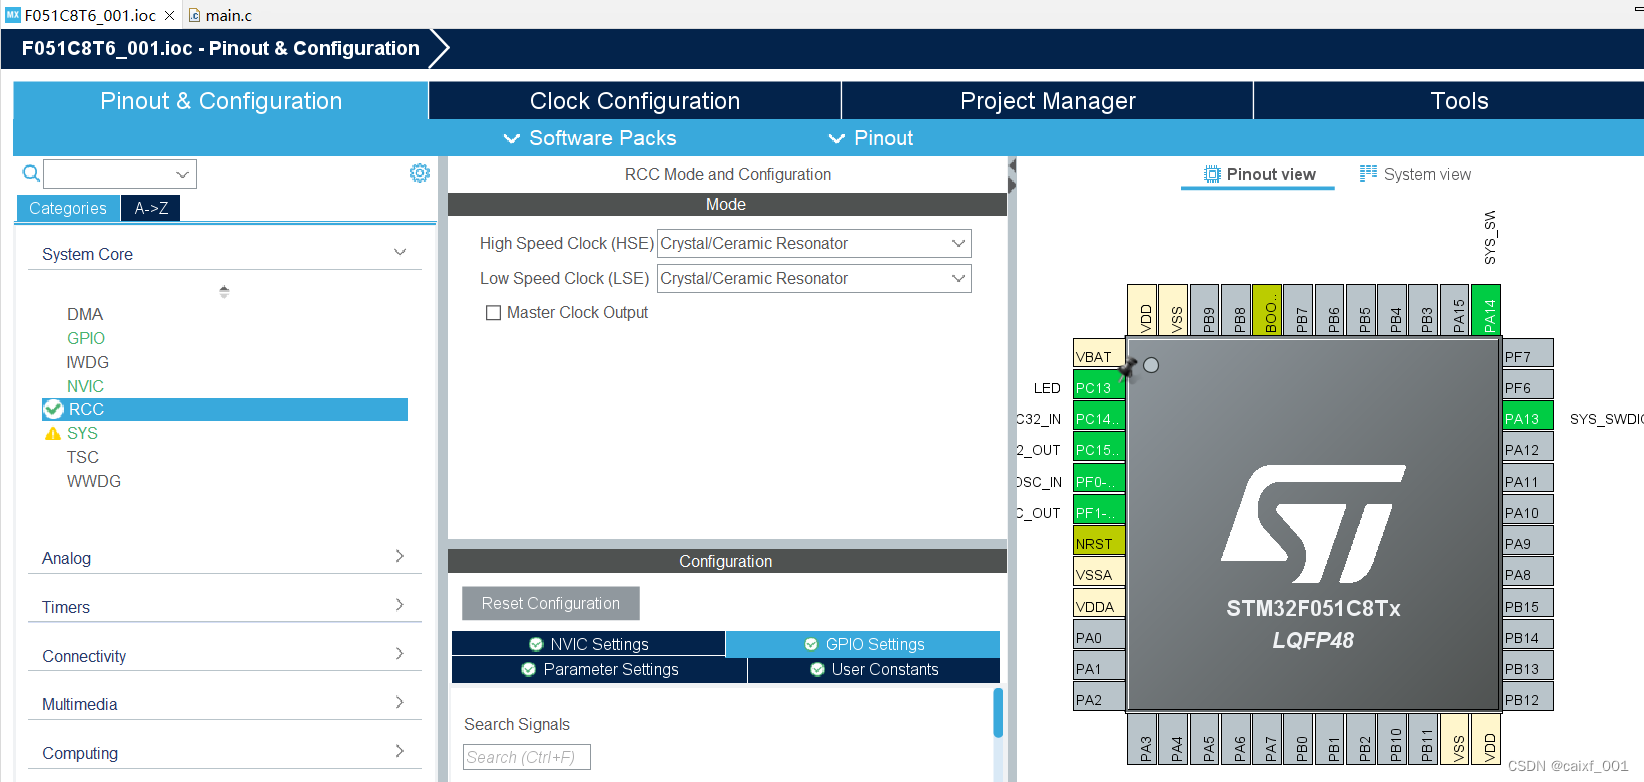Select pin PA0 on left side
The width and height of the screenshot is (1644, 782).
point(1099,636)
